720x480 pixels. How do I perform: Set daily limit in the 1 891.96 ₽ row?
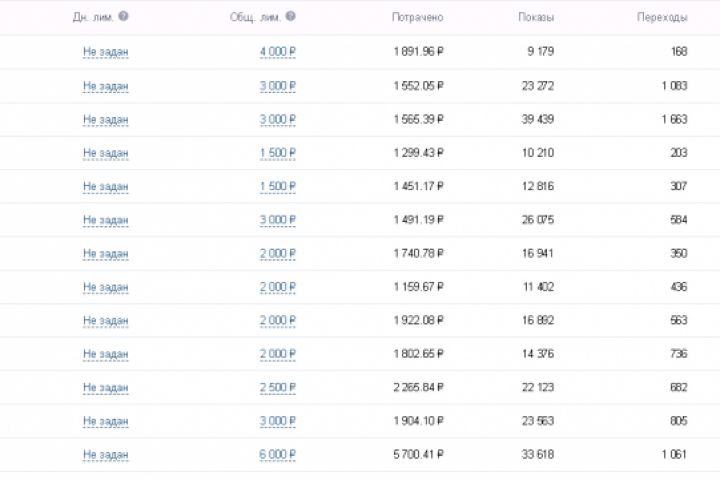[105, 52]
